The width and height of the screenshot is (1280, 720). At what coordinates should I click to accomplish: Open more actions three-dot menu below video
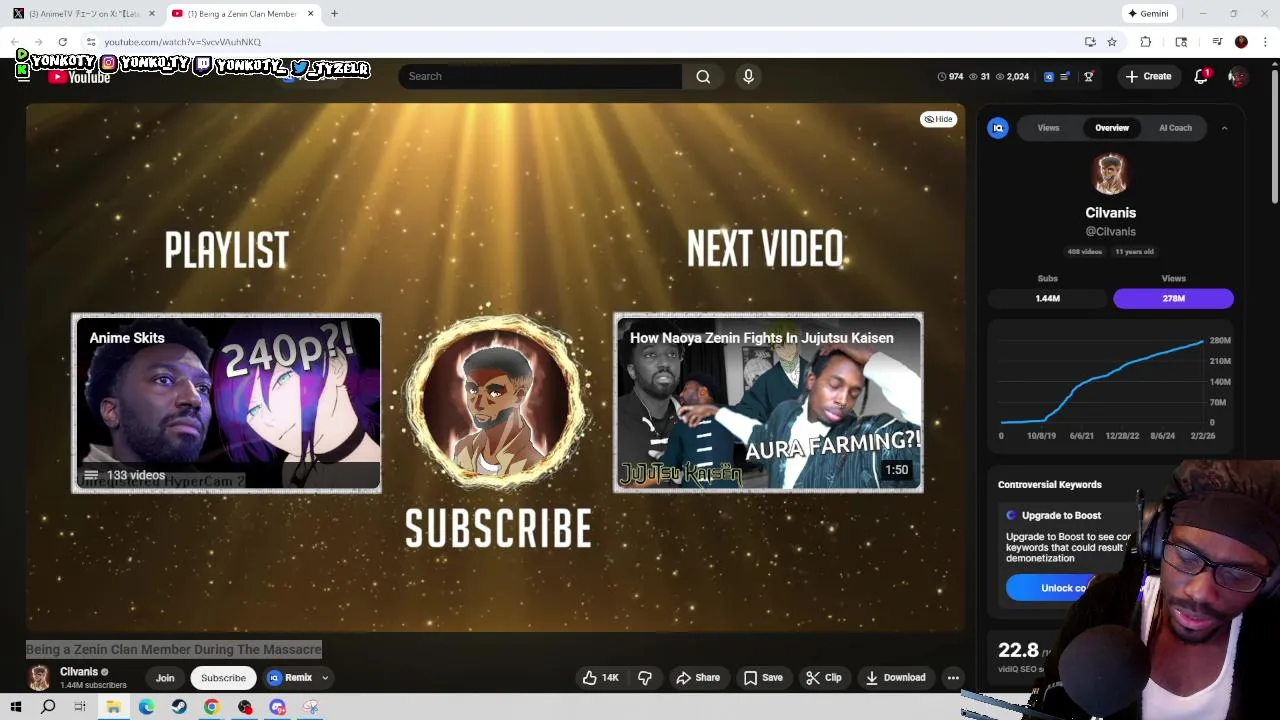[953, 677]
